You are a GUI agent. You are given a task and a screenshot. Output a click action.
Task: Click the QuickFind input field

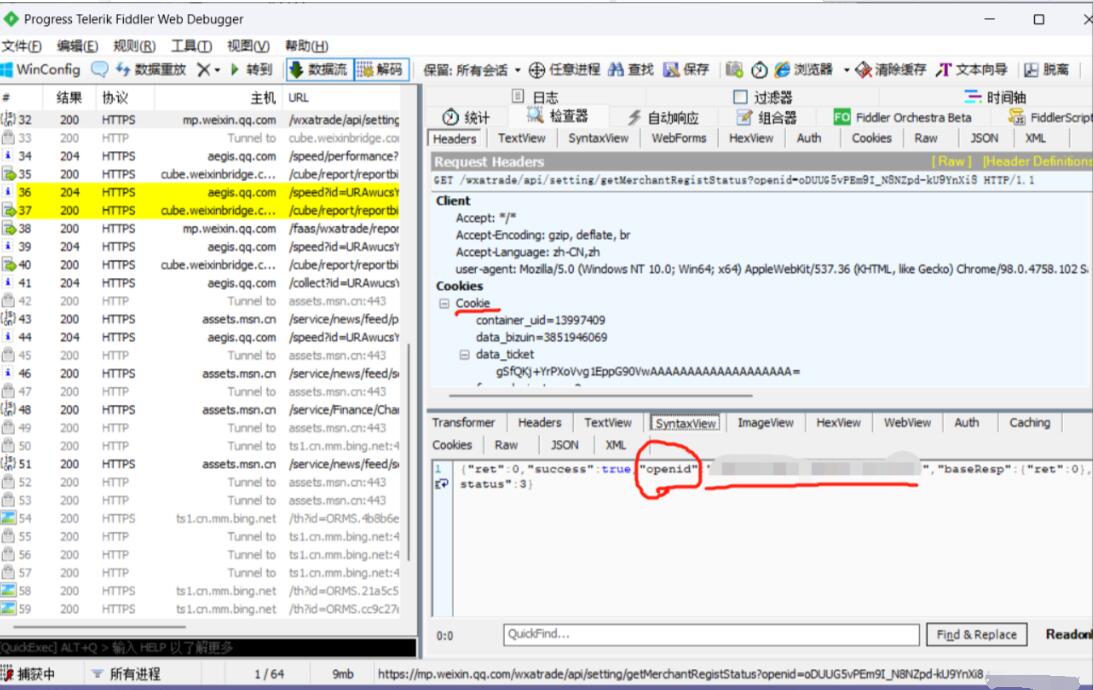[710, 635]
